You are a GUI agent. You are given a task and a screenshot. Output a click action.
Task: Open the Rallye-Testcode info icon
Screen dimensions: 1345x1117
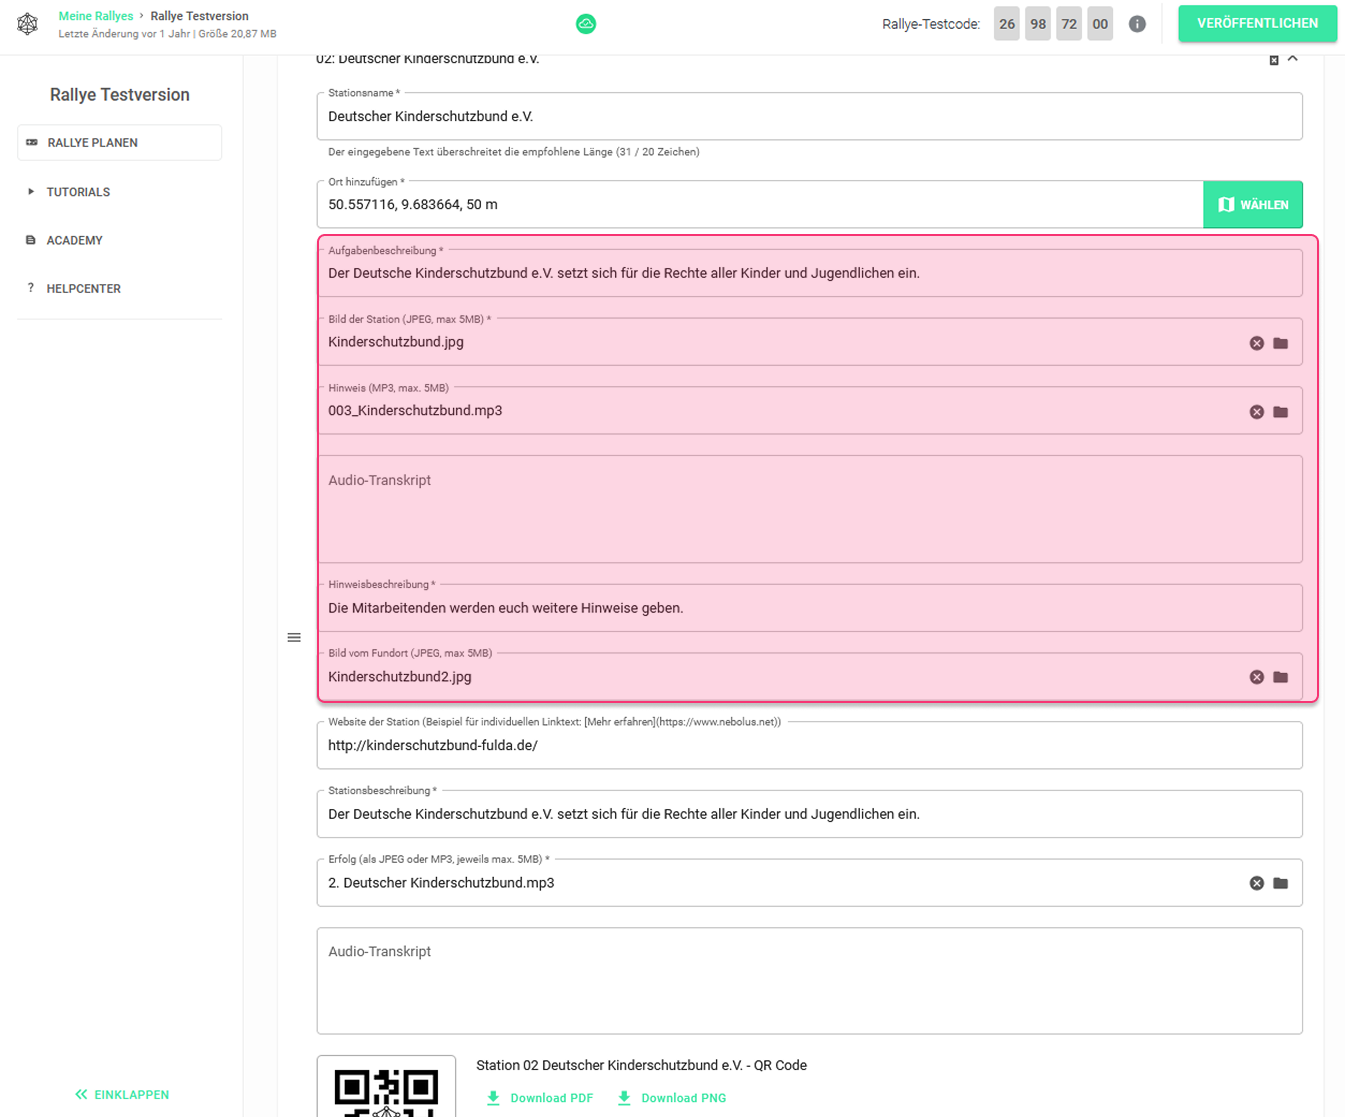1137,24
